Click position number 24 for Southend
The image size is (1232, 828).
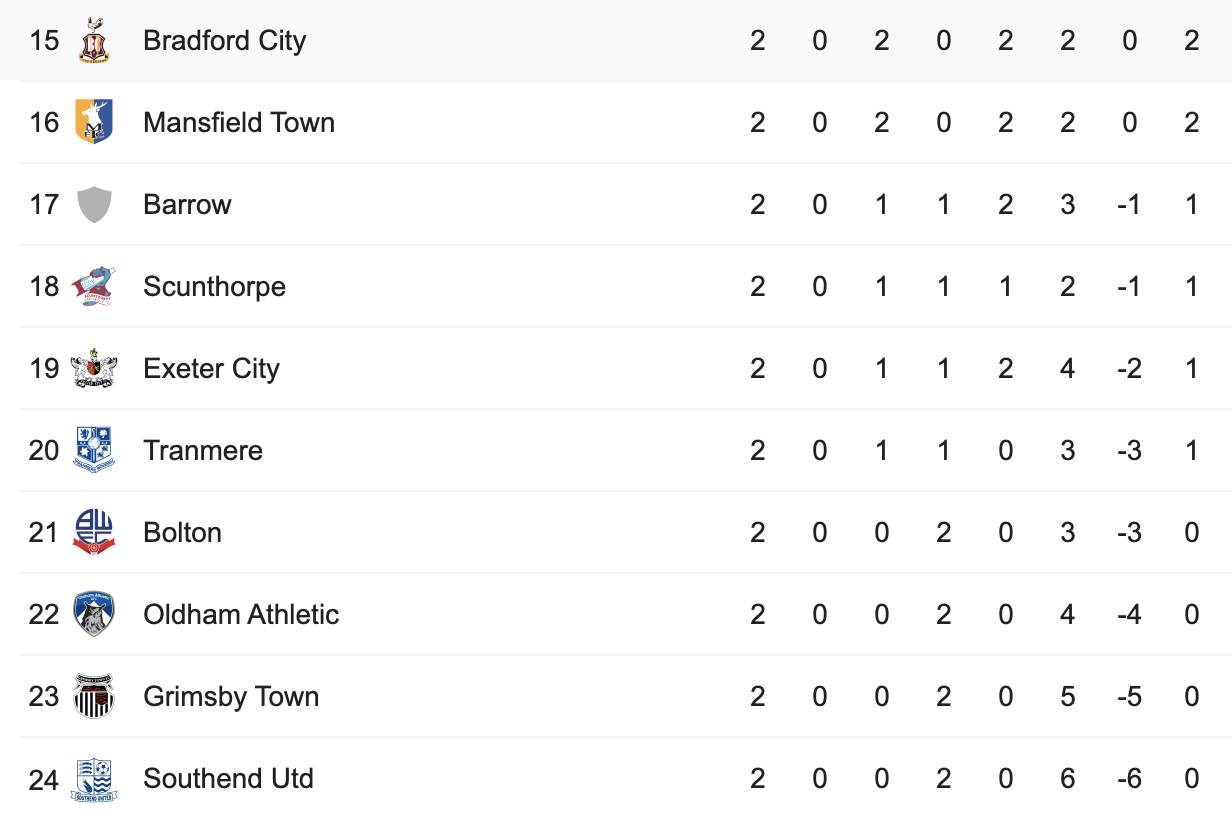click(x=44, y=779)
